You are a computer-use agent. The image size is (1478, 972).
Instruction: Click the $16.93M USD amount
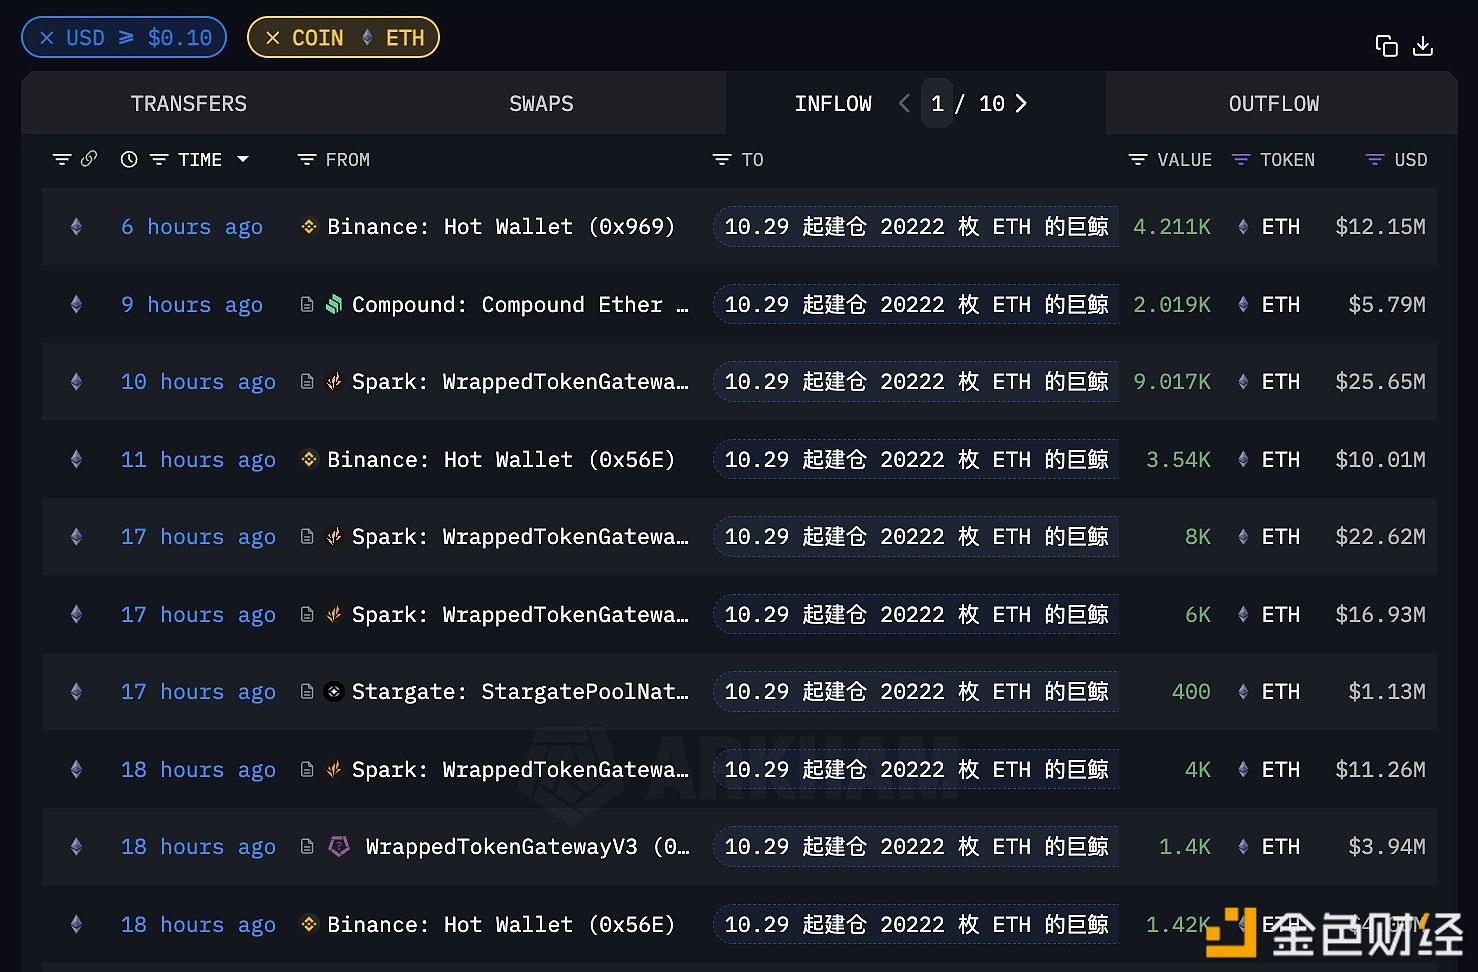click(x=1380, y=615)
